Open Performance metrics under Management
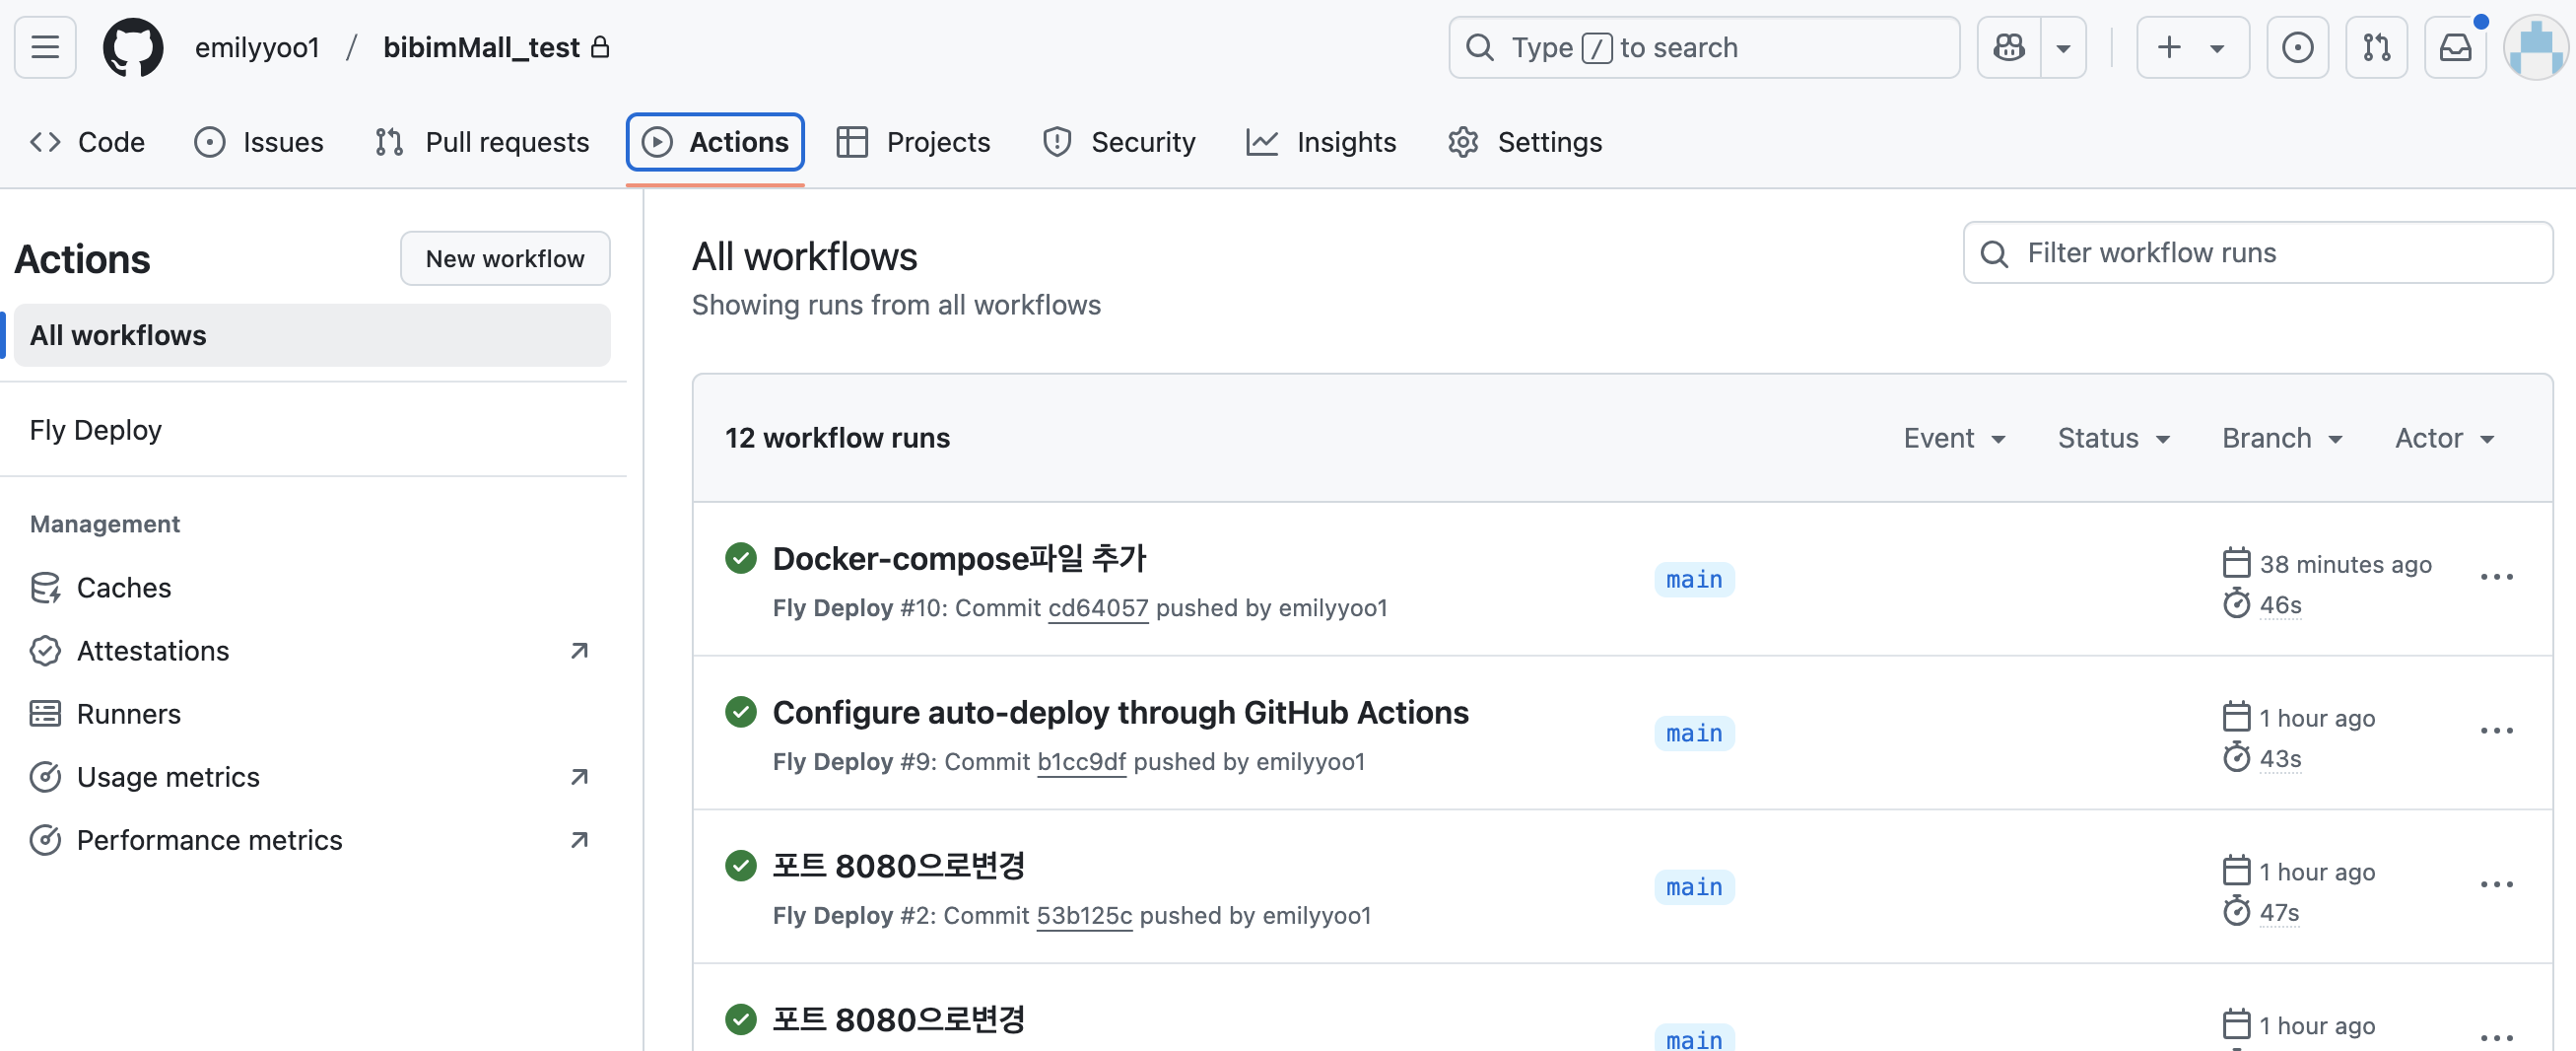2576x1051 pixels. pyautogui.click(x=312, y=840)
